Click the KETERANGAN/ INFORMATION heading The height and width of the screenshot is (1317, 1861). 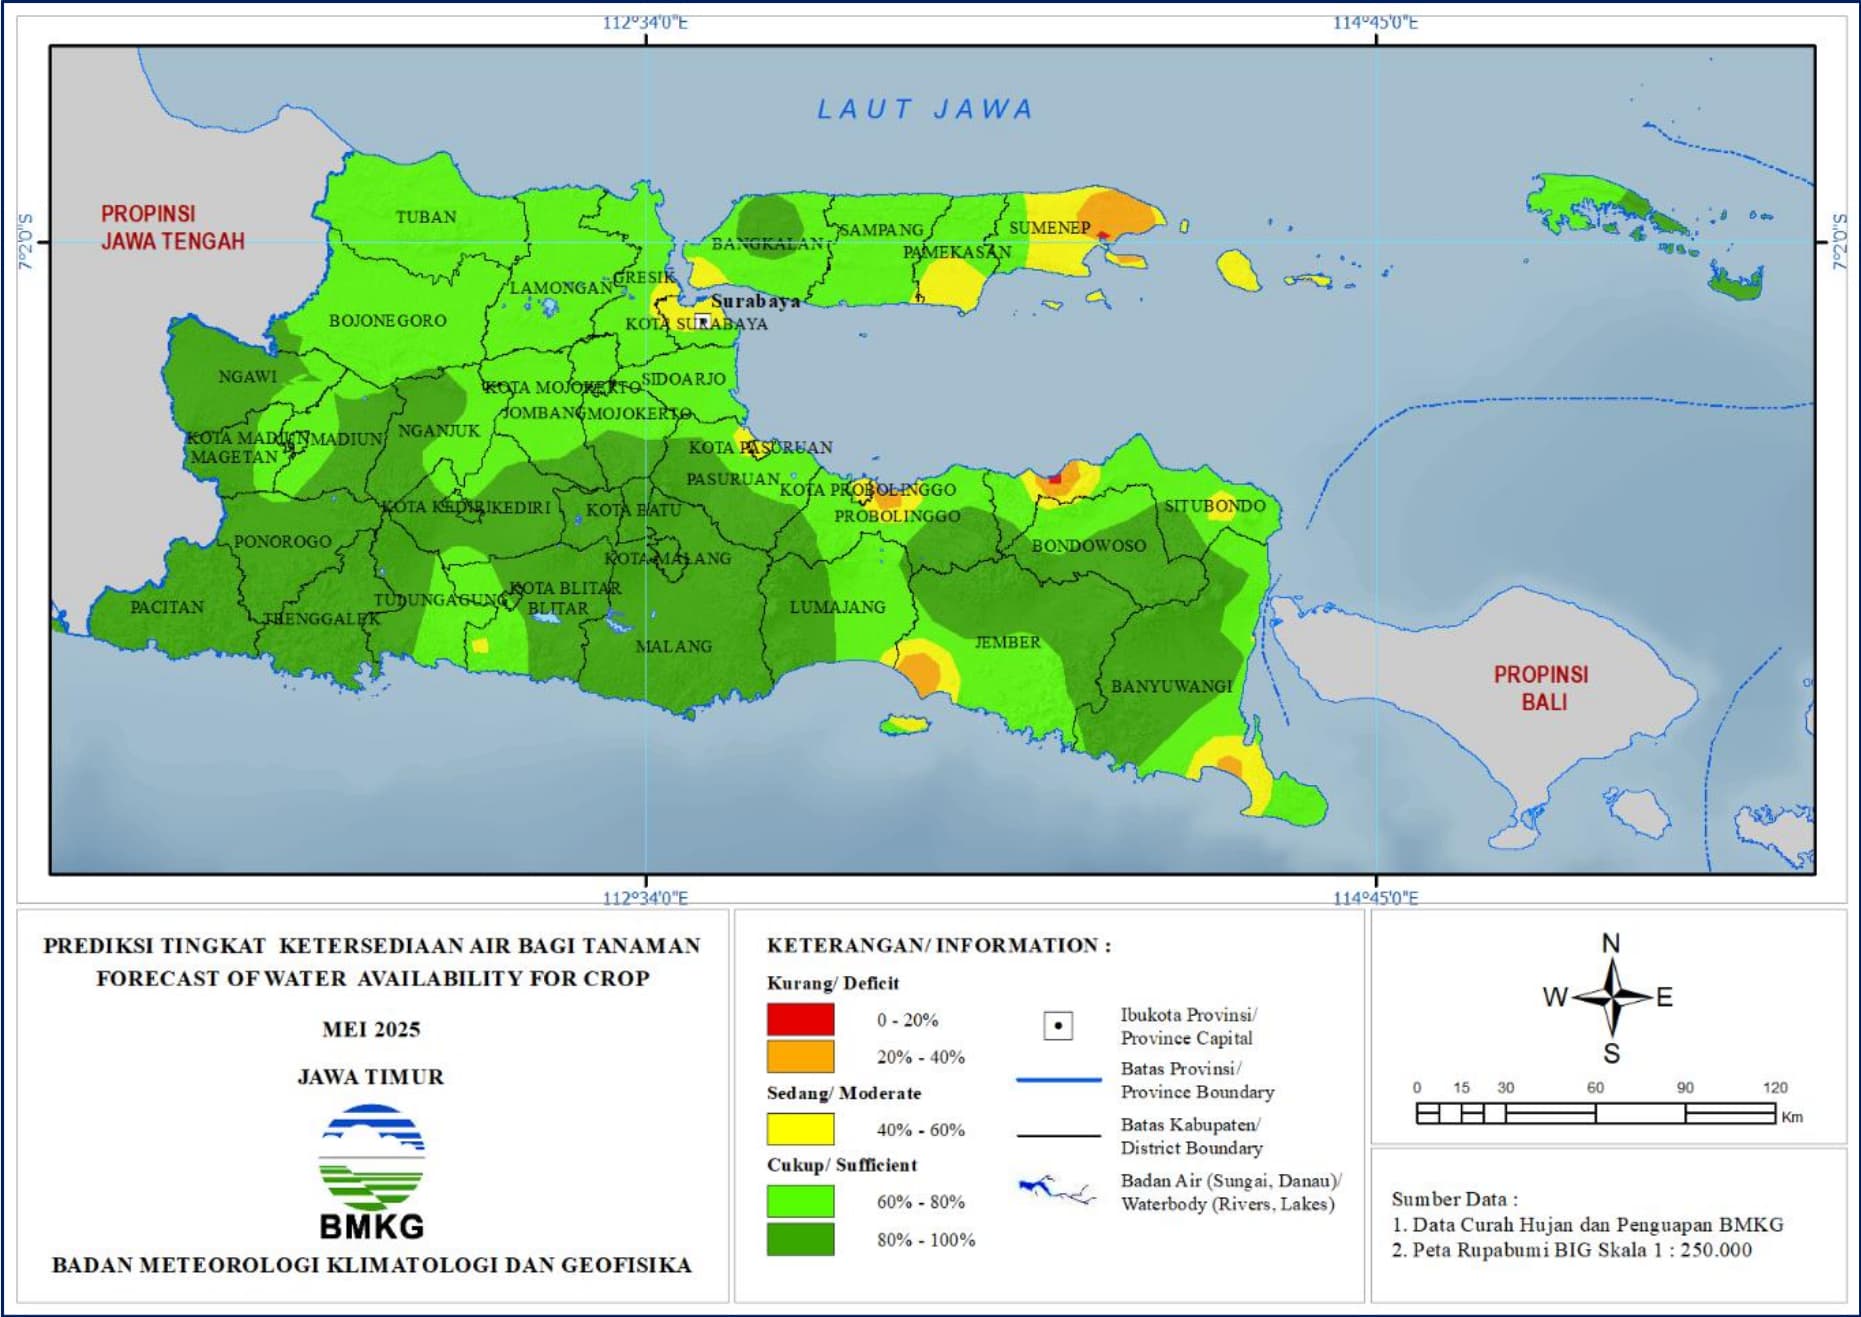[x=939, y=945]
